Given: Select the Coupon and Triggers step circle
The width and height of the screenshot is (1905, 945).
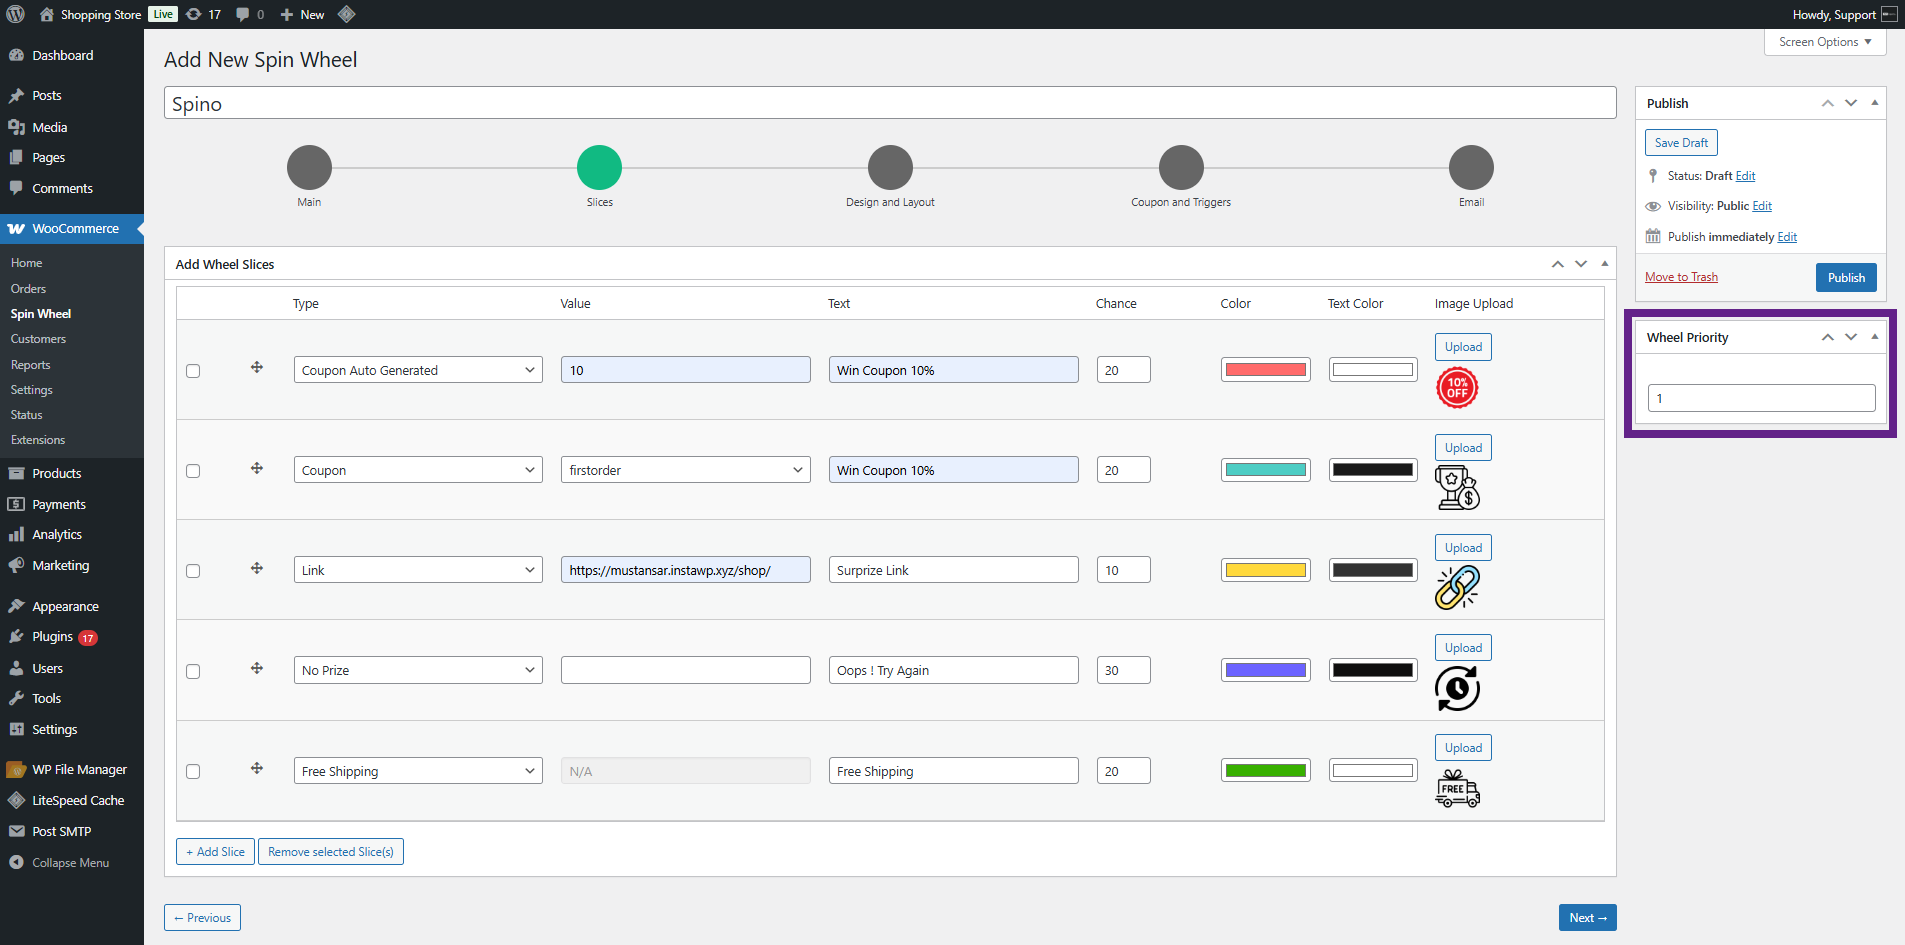Looking at the screenshot, I should pos(1181,167).
